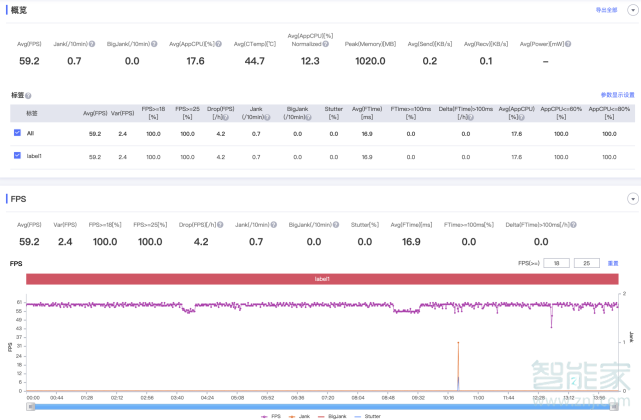
Task: Click the blue timeline range slider bar
Action: pyautogui.click(x=320, y=406)
